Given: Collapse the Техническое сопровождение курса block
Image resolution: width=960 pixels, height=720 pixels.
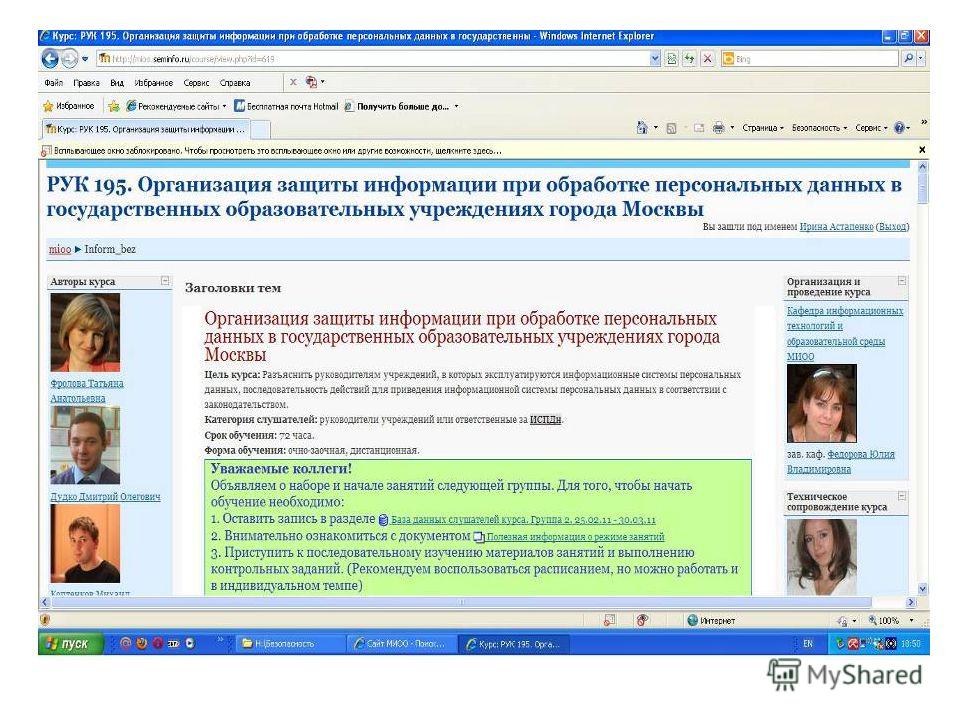Looking at the screenshot, I should click(x=902, y=496).
